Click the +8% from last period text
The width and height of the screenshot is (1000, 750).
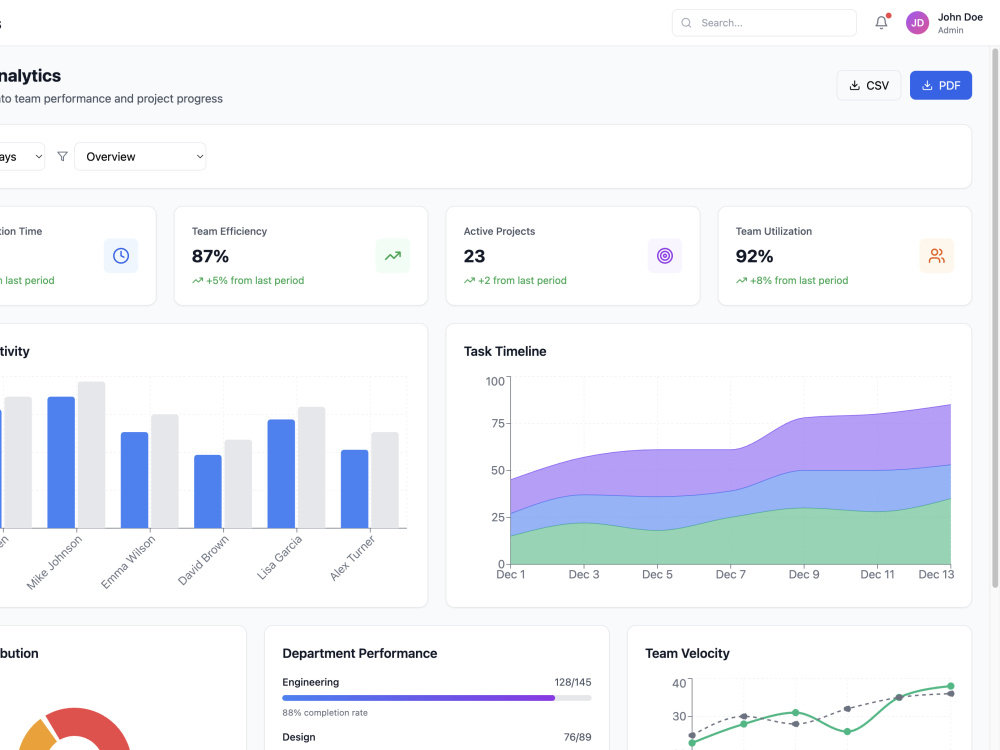[x=799, y=281]
